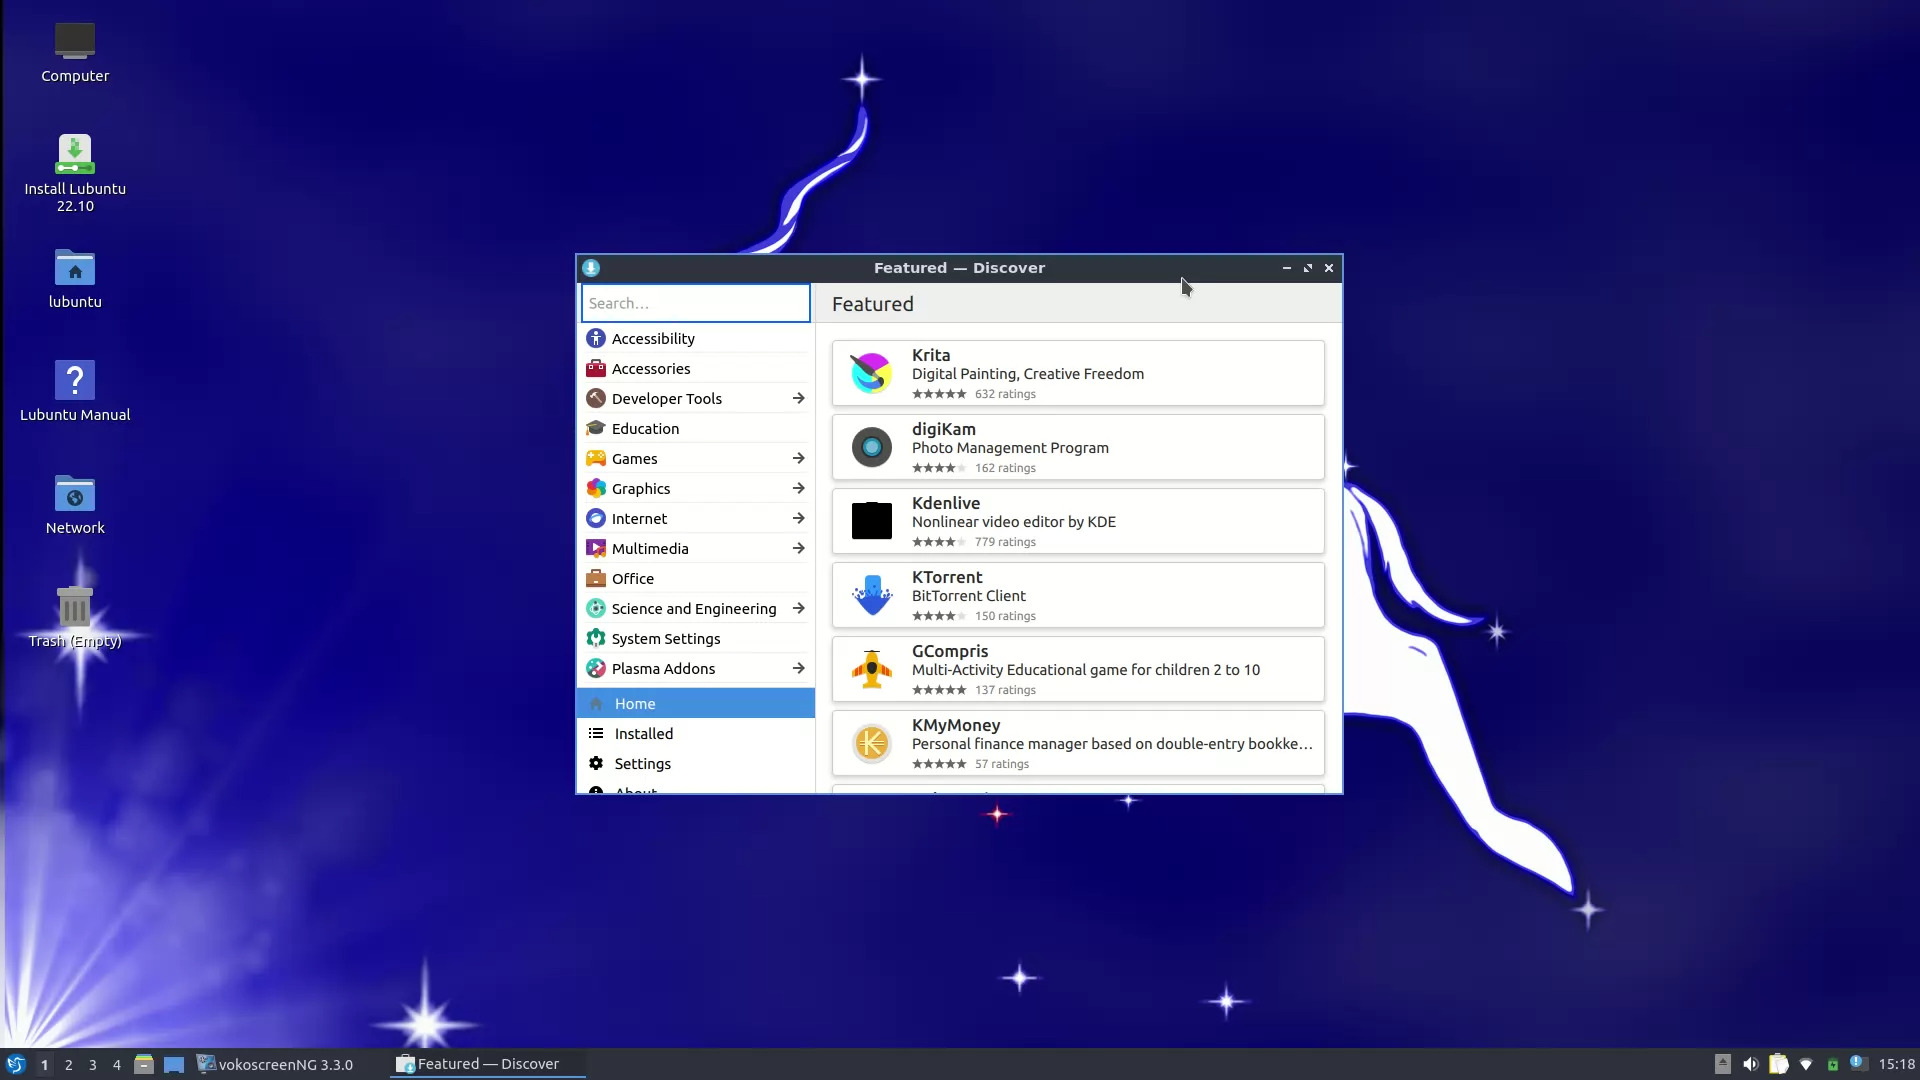Open System Settings from the sidebar
This screenshot has height=1080, width=1920.
click(x=666, y=638)
